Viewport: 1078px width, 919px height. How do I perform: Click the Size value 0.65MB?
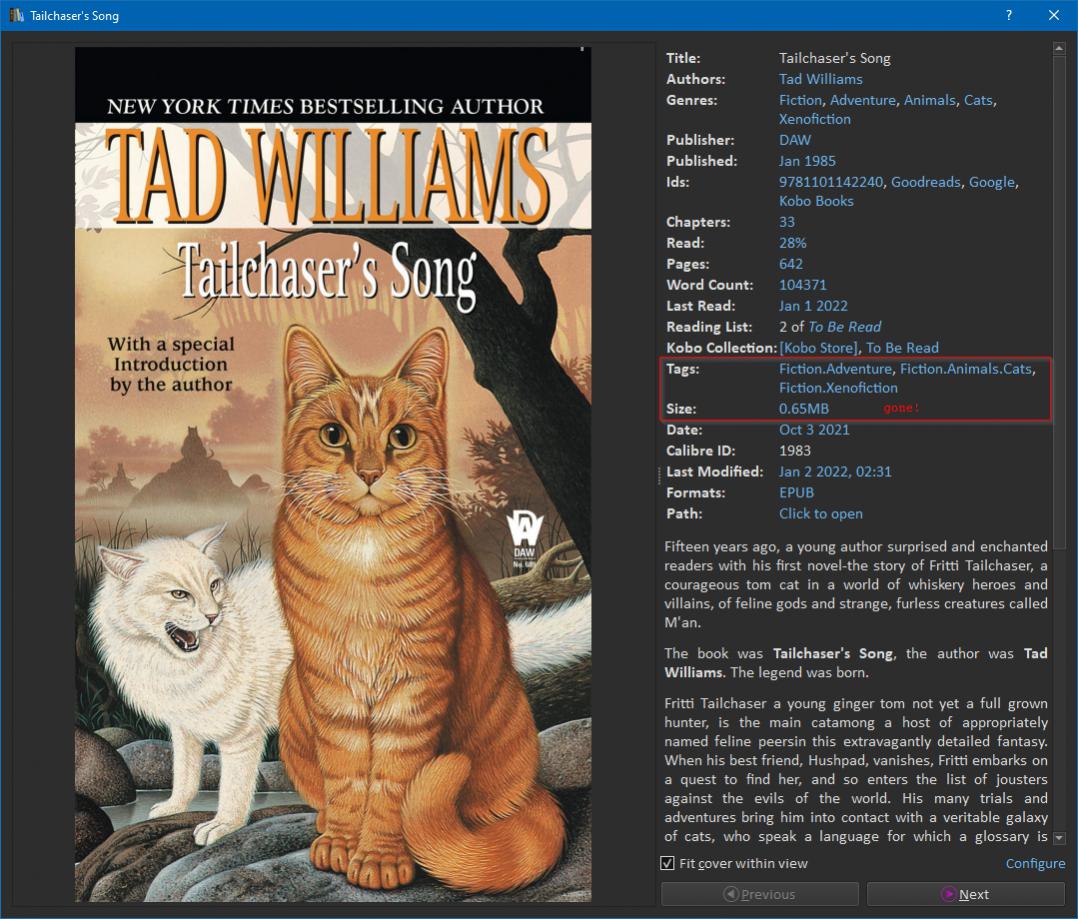803,409
